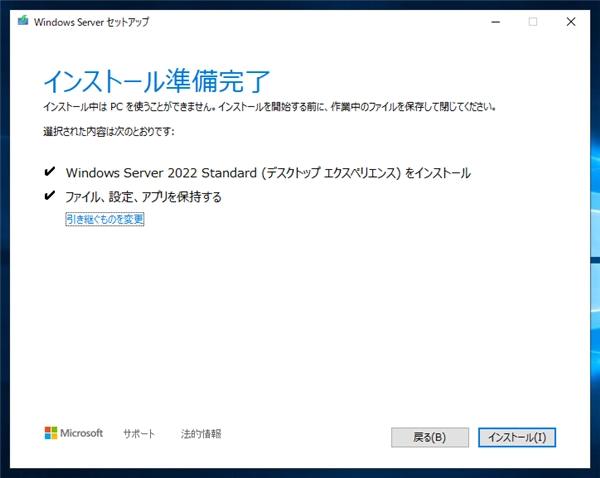Open the 法的情報 link
Screen dimensions: 600x478
201,434
